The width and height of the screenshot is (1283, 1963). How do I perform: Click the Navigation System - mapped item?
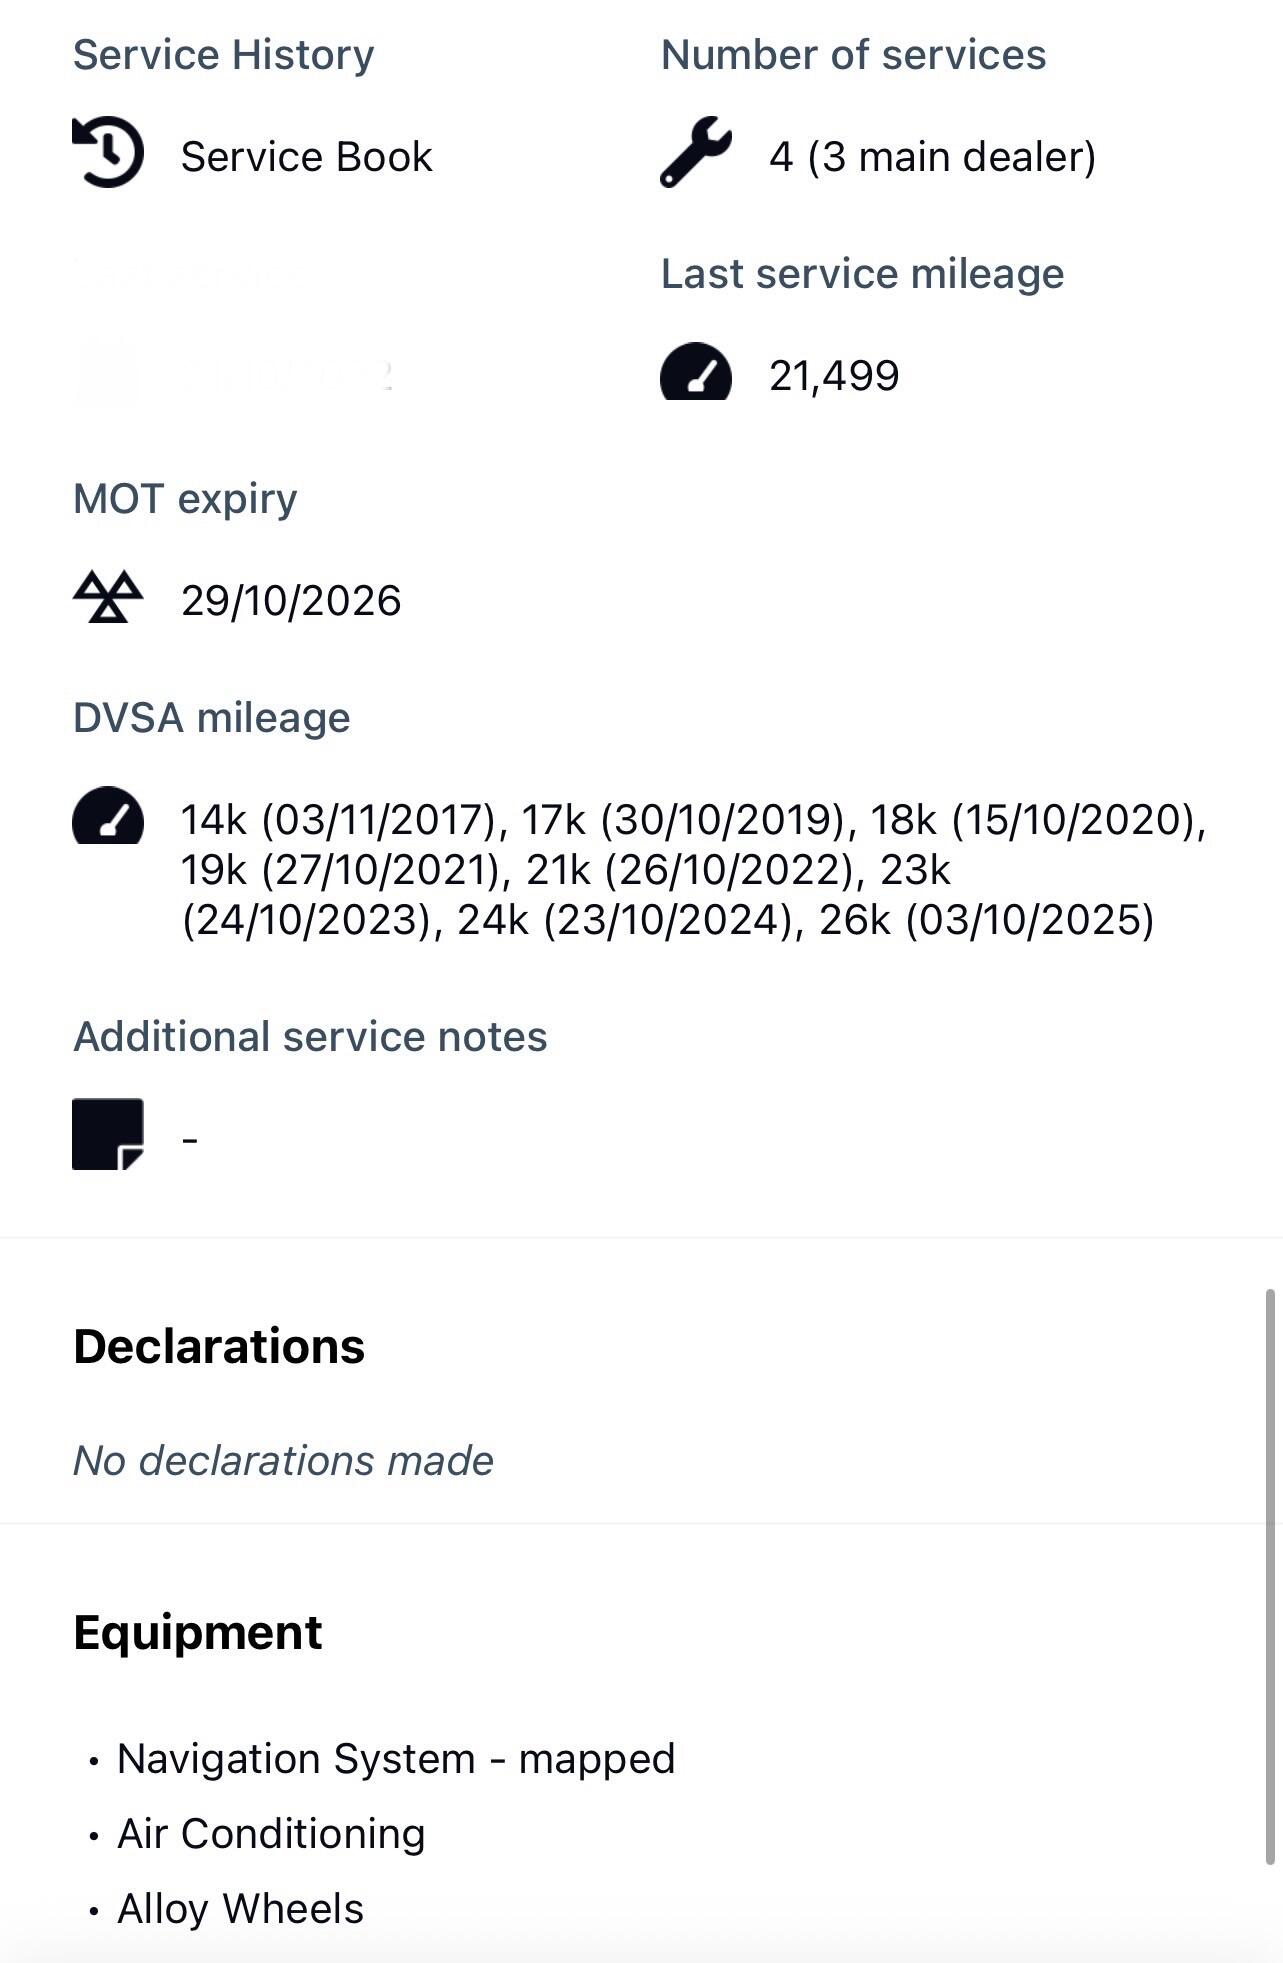coord(396,1759)
